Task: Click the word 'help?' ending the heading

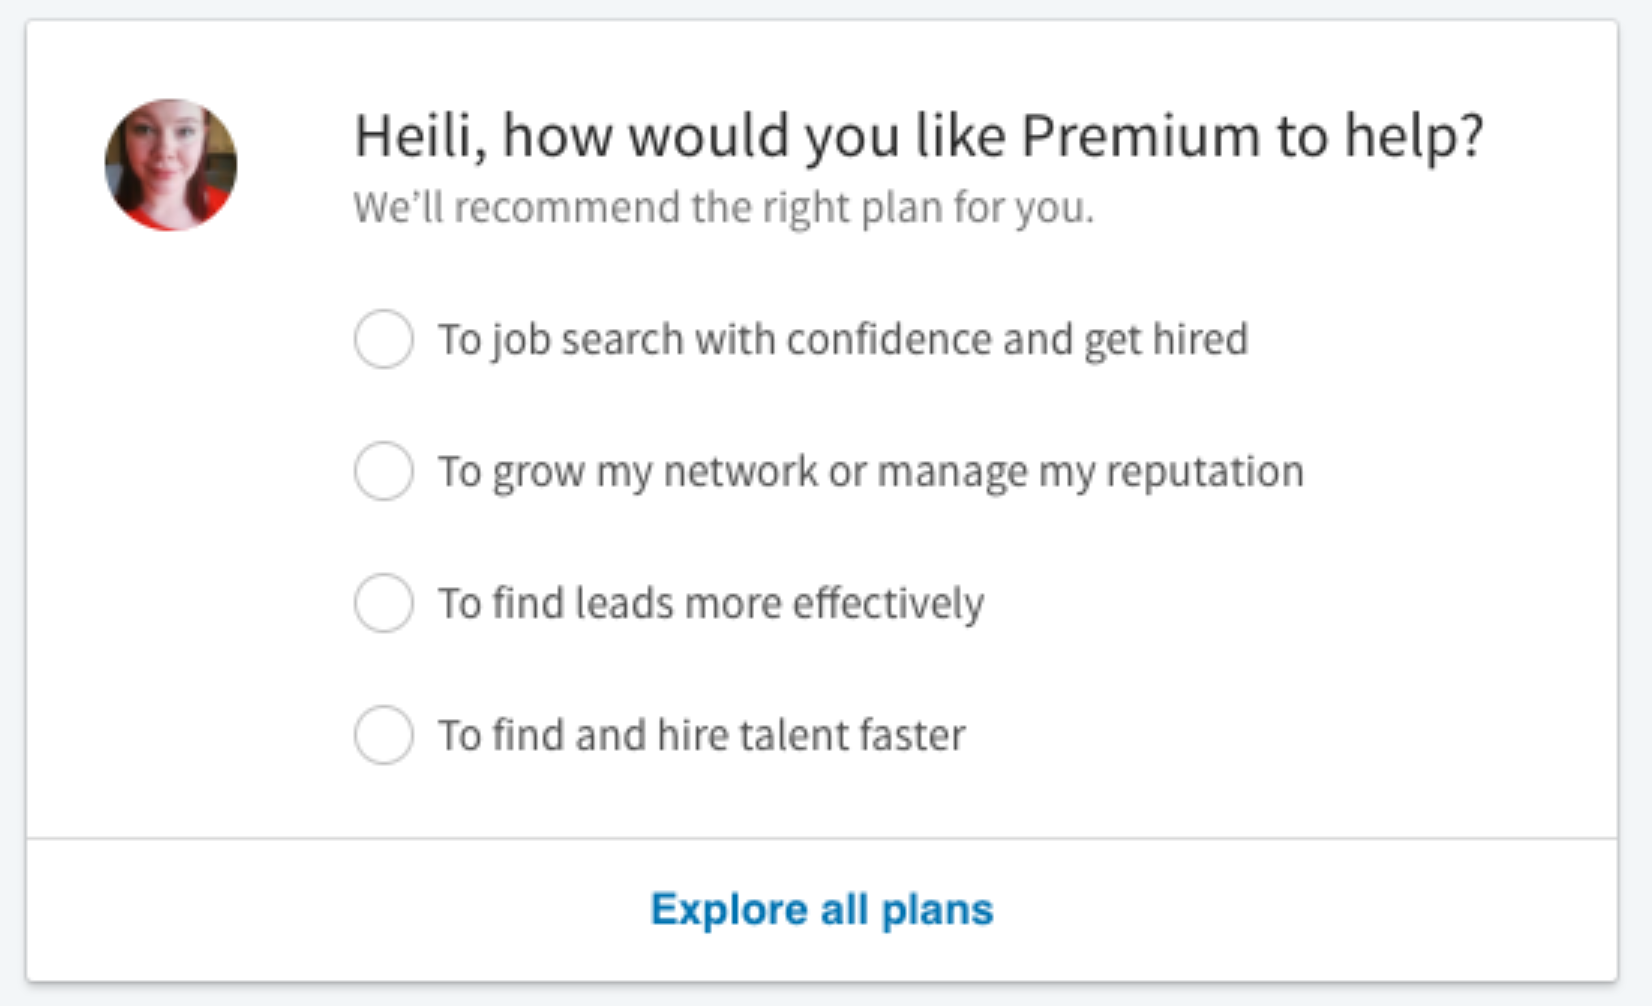Action: (1414, 137)
